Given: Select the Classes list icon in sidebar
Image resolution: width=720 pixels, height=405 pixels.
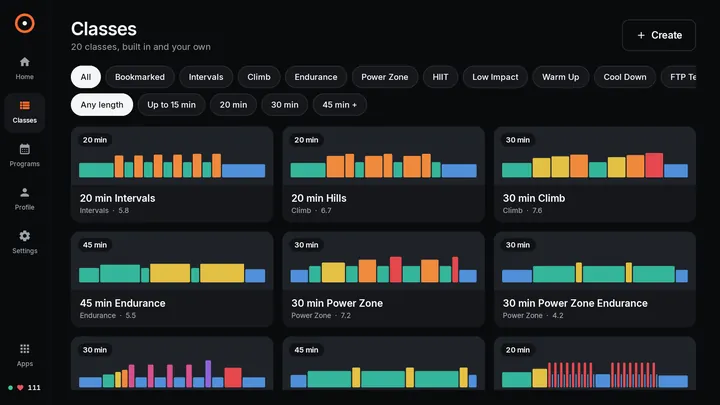Looking at the screenshot, I should pyautogui.click(x=24, y=106).
